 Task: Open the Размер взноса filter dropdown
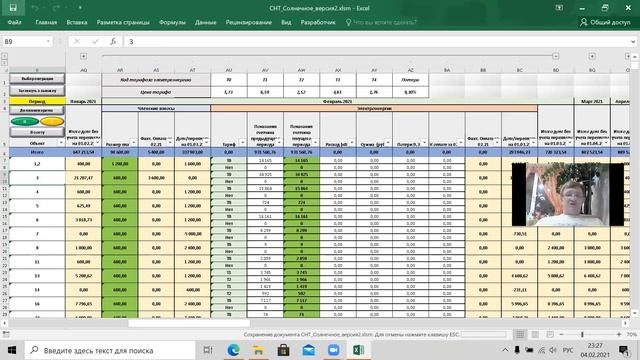(x=133, y=142)
